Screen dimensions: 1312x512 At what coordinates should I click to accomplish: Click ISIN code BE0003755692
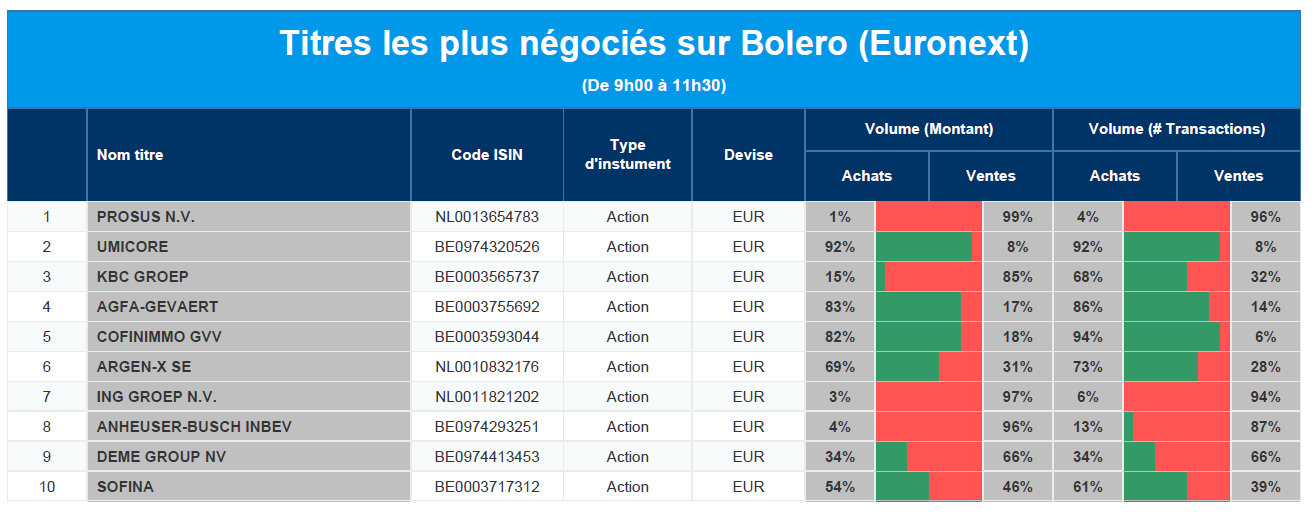coord(487,307)
